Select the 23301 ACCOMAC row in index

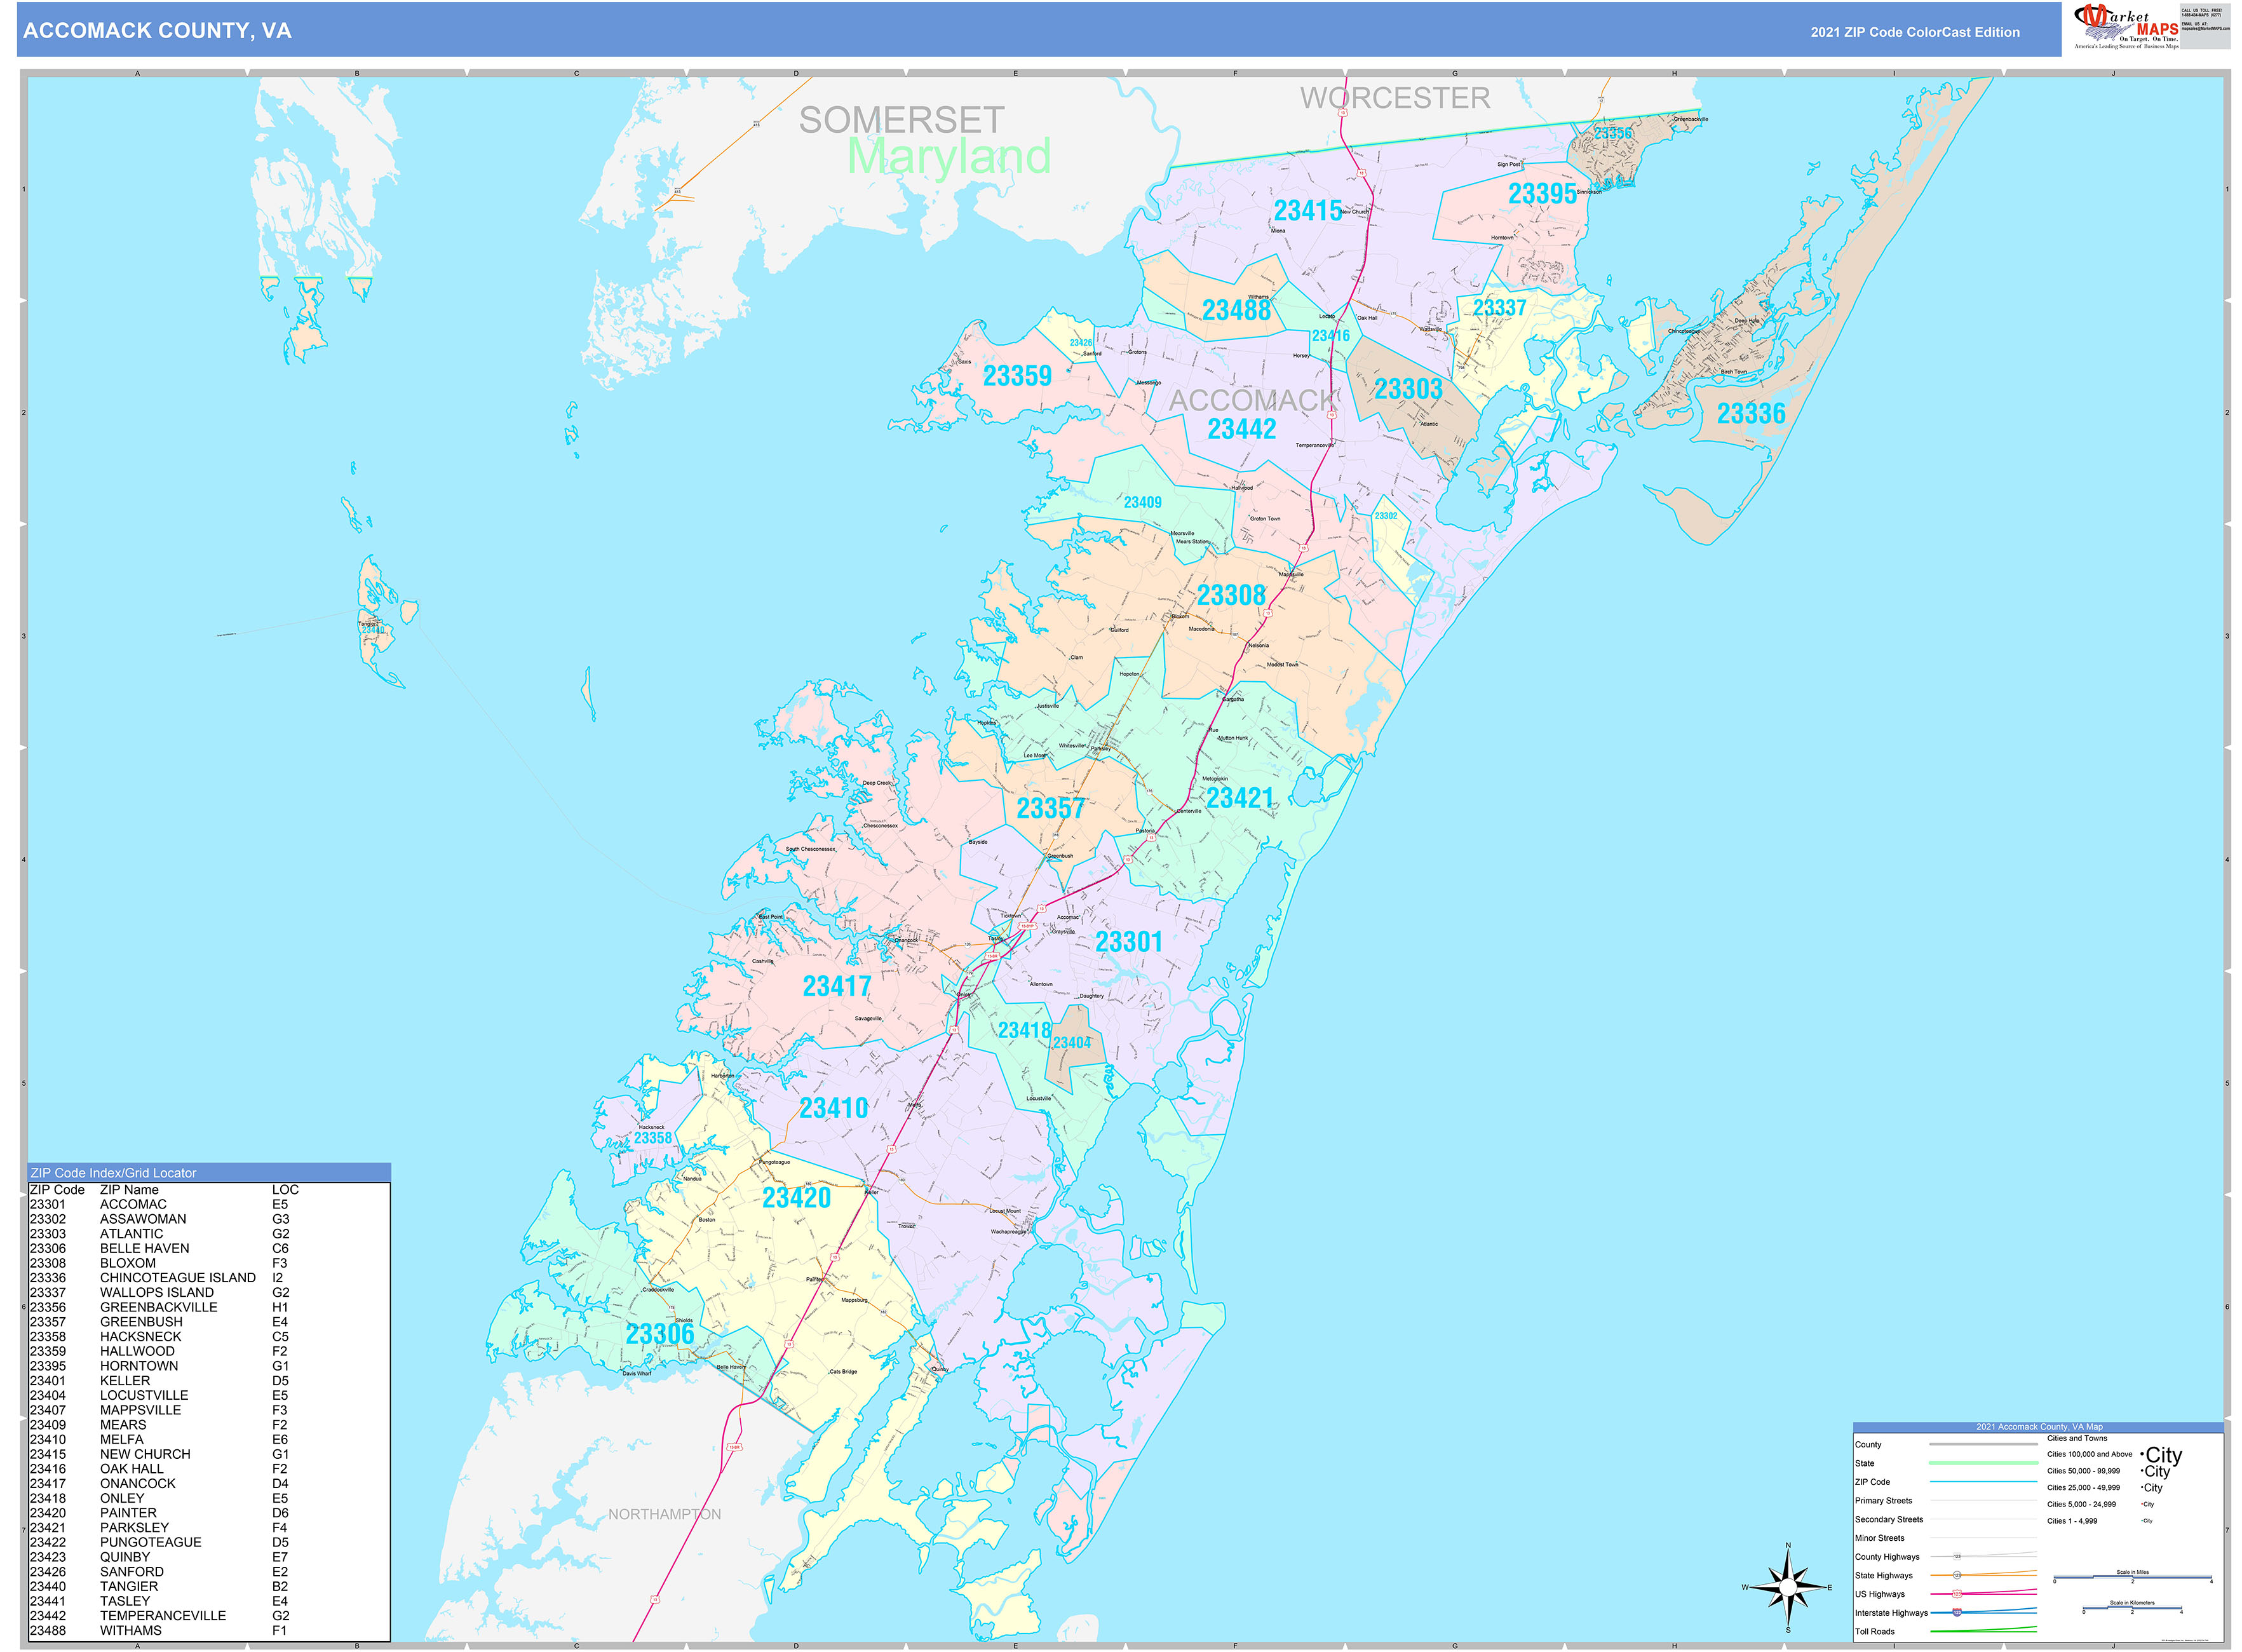click(x=209, y=1205)
